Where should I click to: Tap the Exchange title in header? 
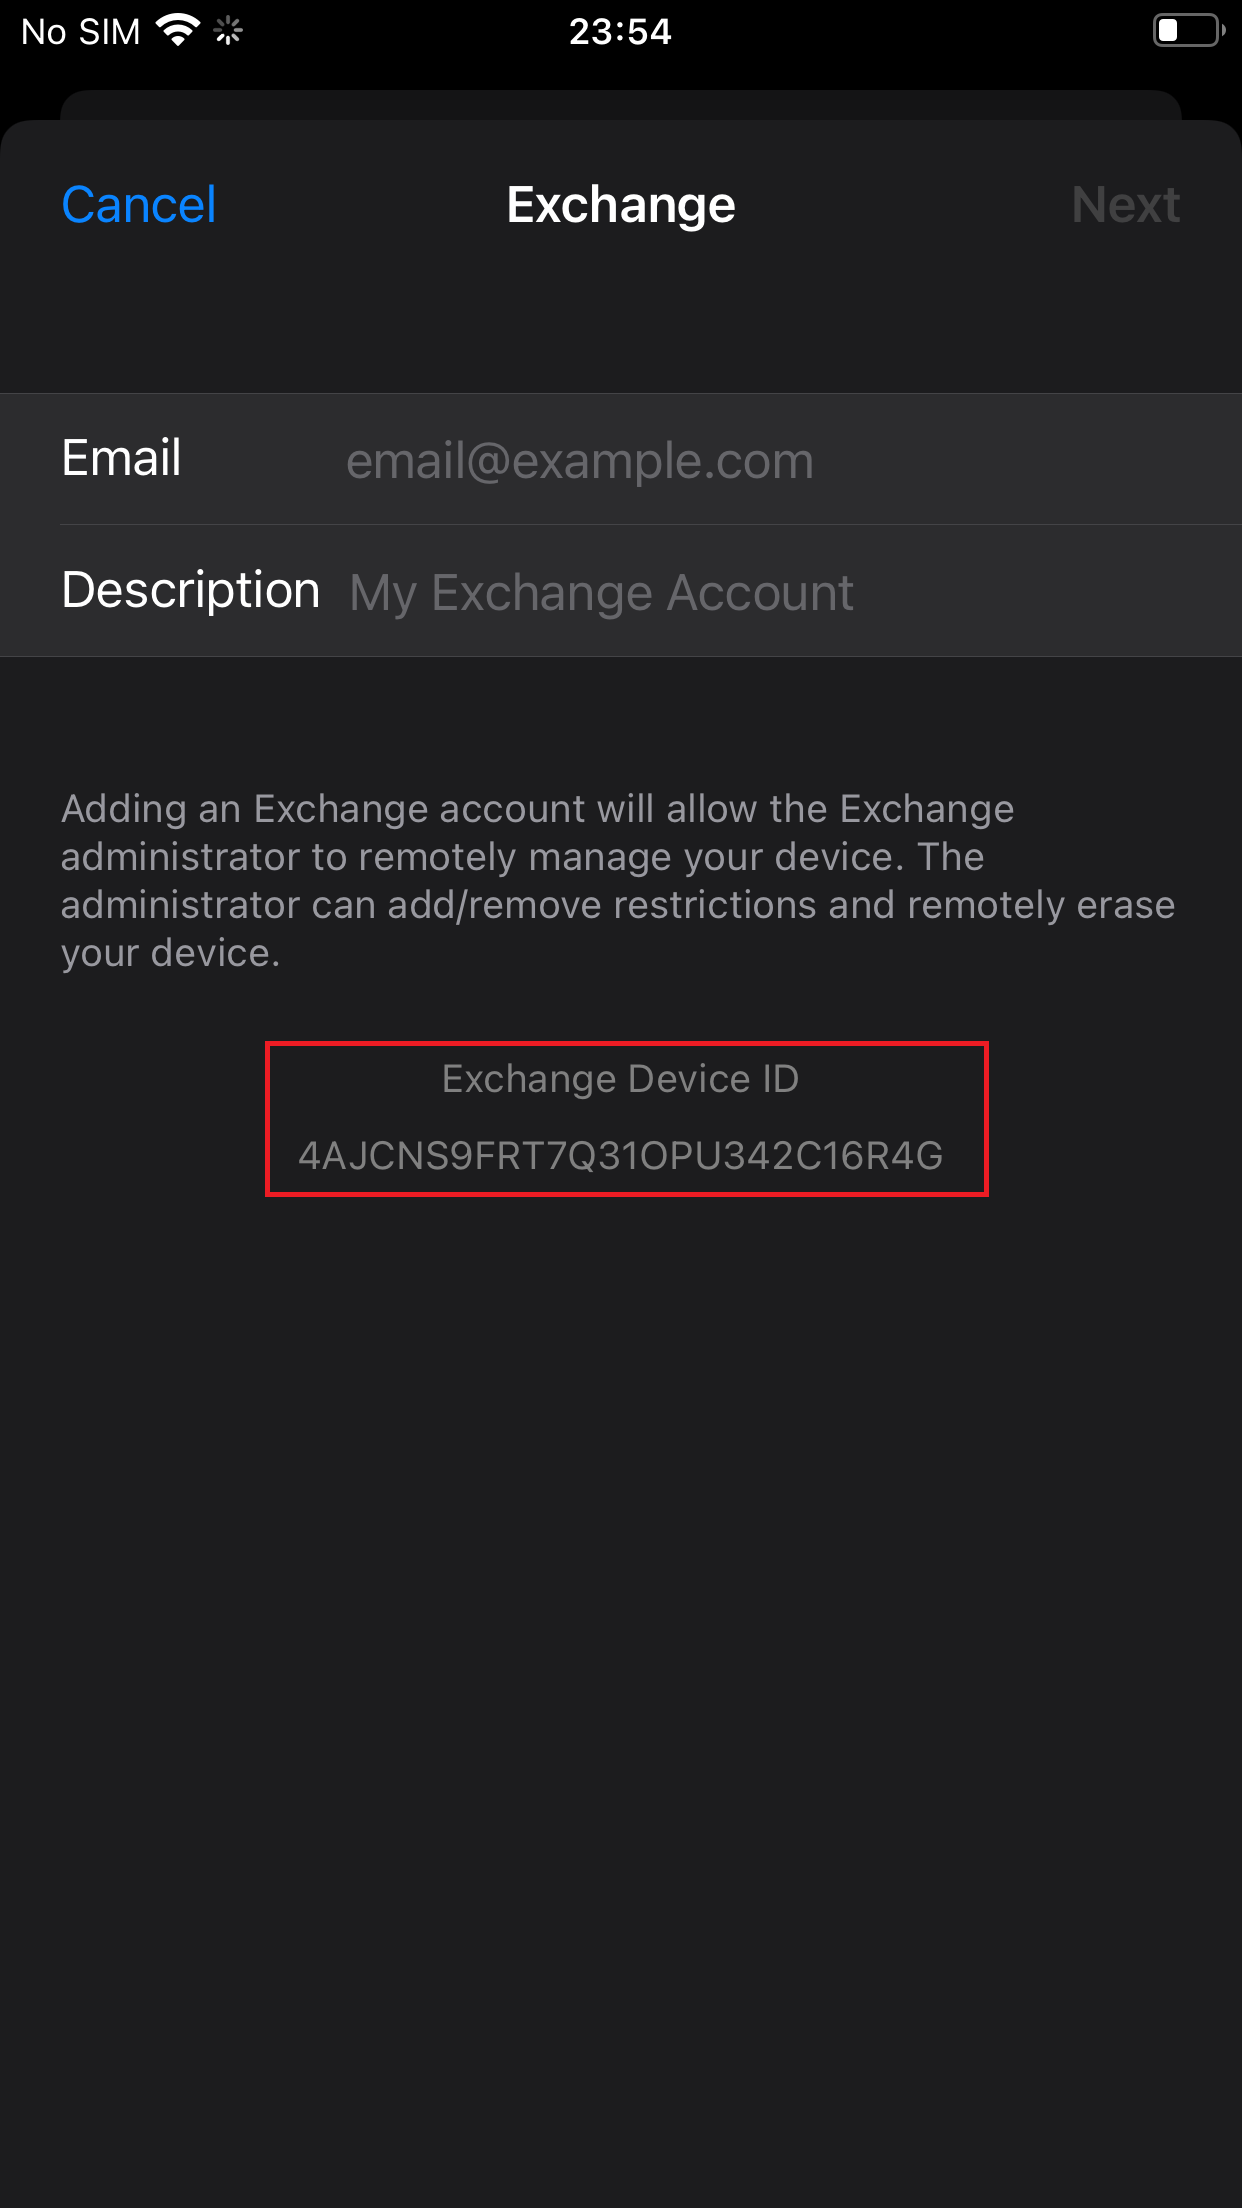click(x=620, y=205)
